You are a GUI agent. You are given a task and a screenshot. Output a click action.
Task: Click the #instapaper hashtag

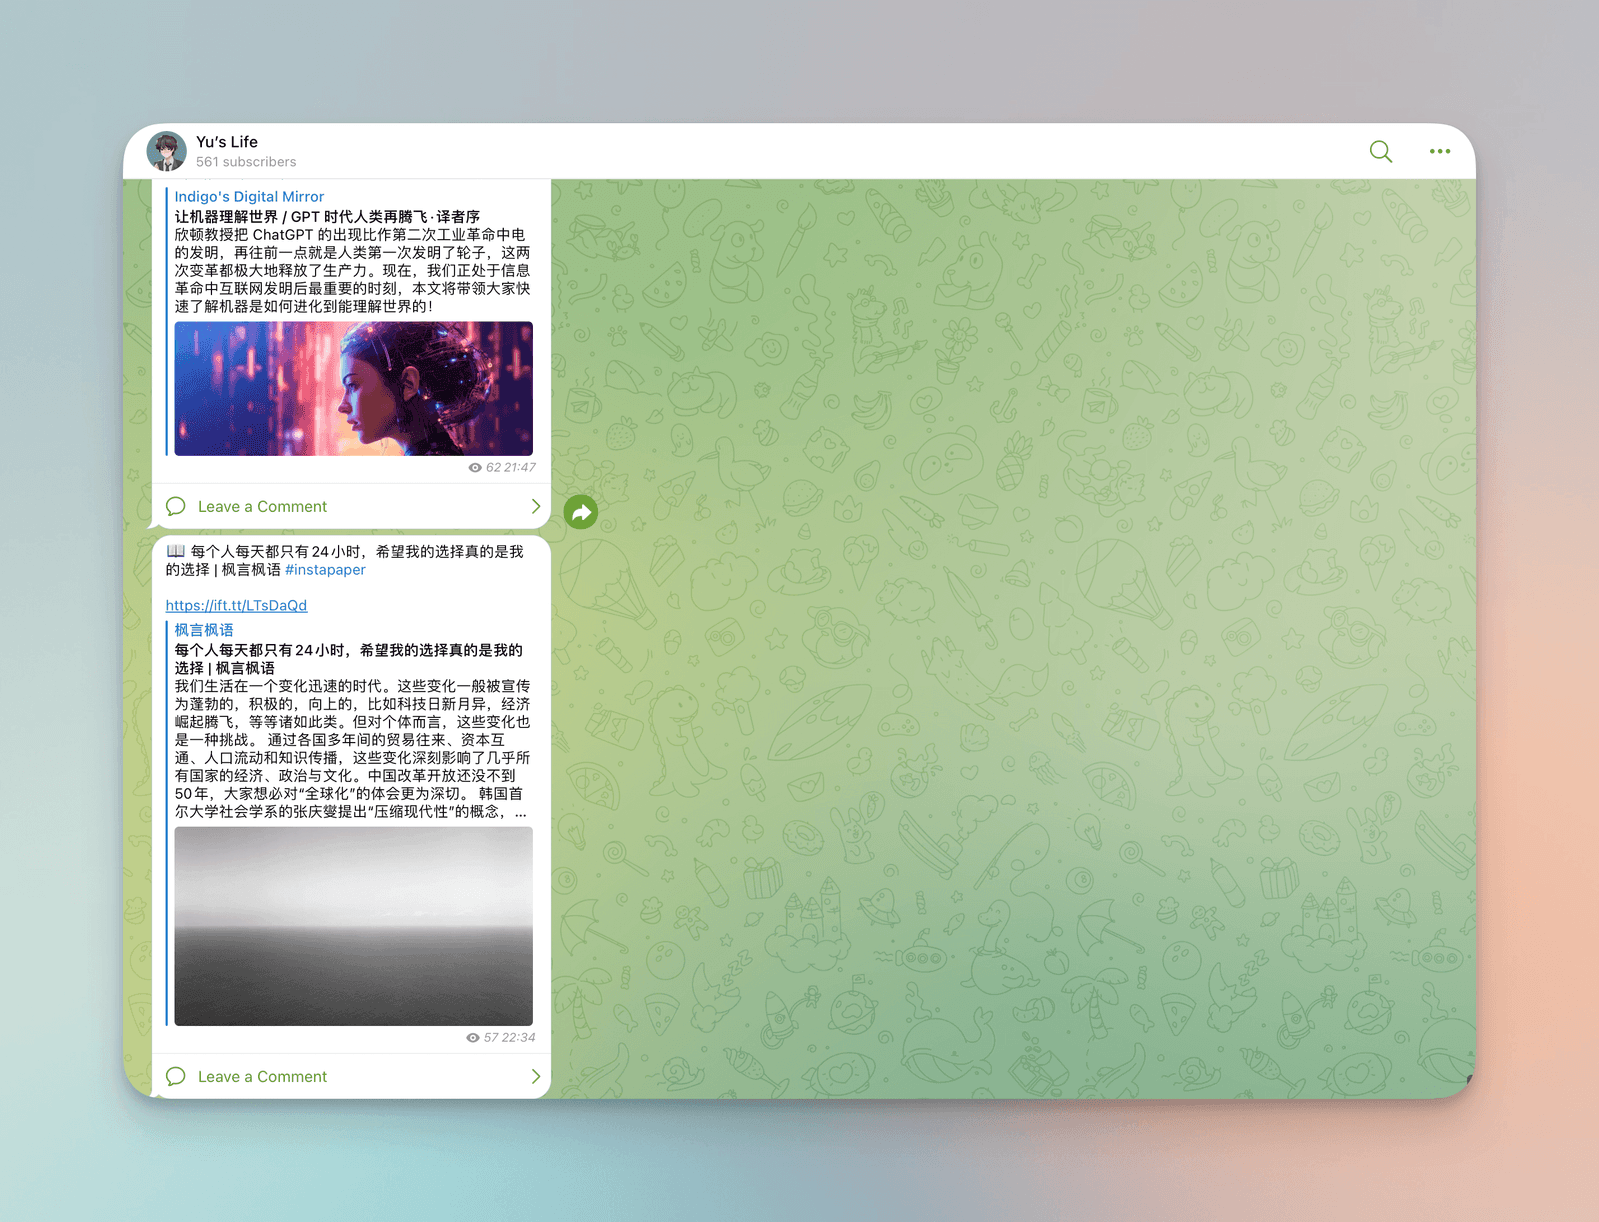pos(325,569)
